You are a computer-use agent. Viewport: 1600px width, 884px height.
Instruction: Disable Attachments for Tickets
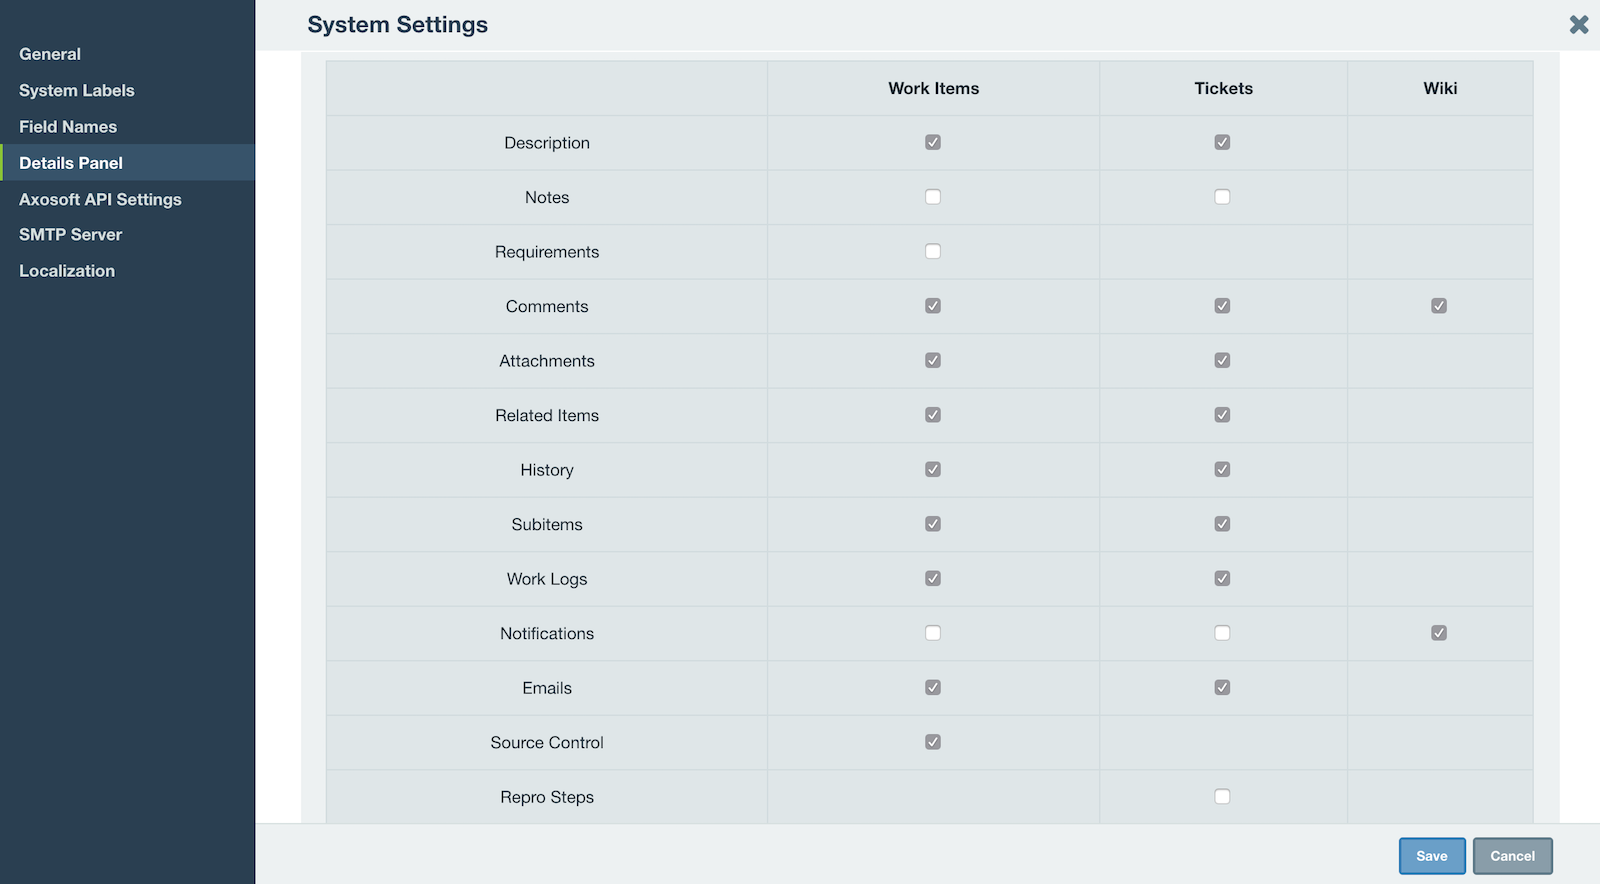1222,360
